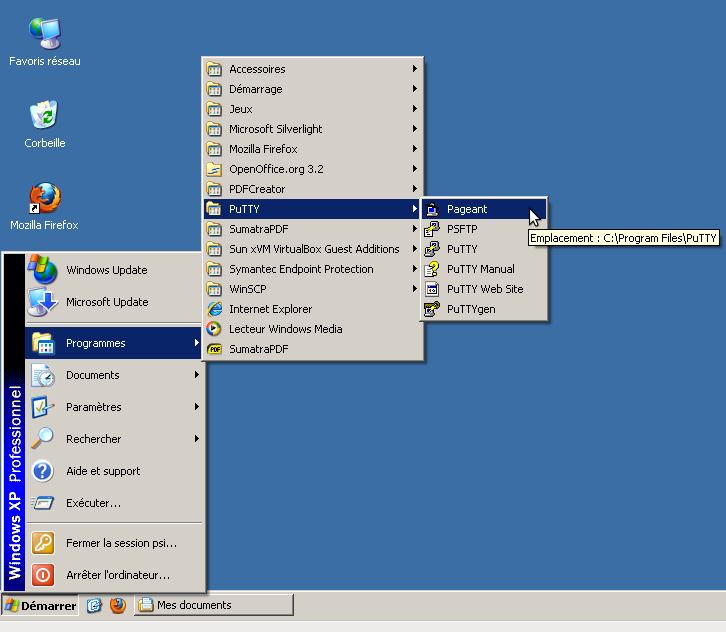726x632 pixels.
Task: Click the Aide et support question icon
Action: pos(43,471)
